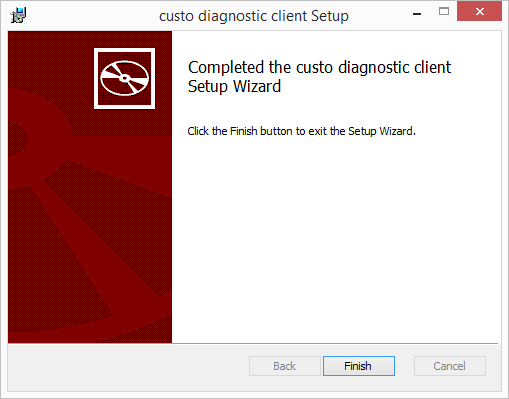The width and height of the screenshot is (509, 399).
Task: Click the disc logo in the red banner
Action: 124,78
